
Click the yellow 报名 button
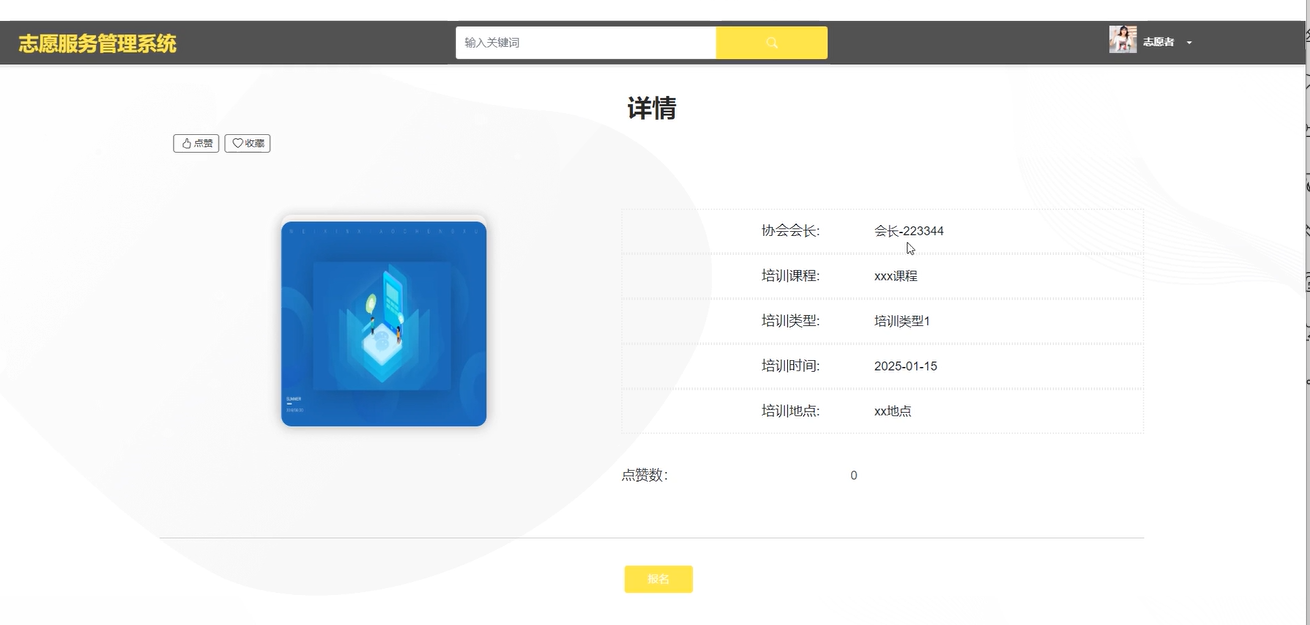(658, 579)
